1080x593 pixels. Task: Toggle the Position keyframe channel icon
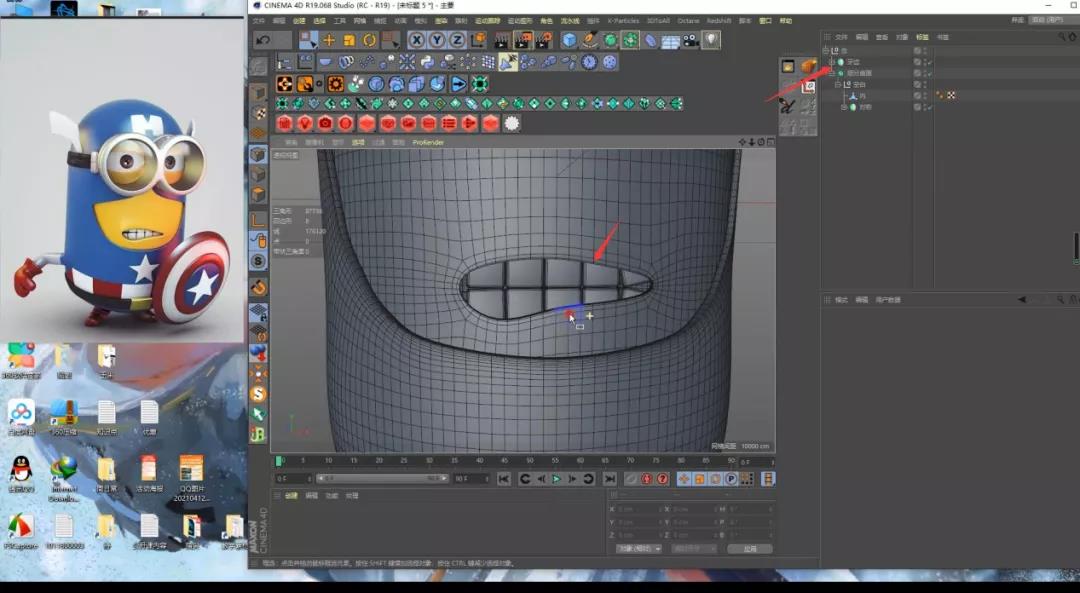[x=684, y=479]
